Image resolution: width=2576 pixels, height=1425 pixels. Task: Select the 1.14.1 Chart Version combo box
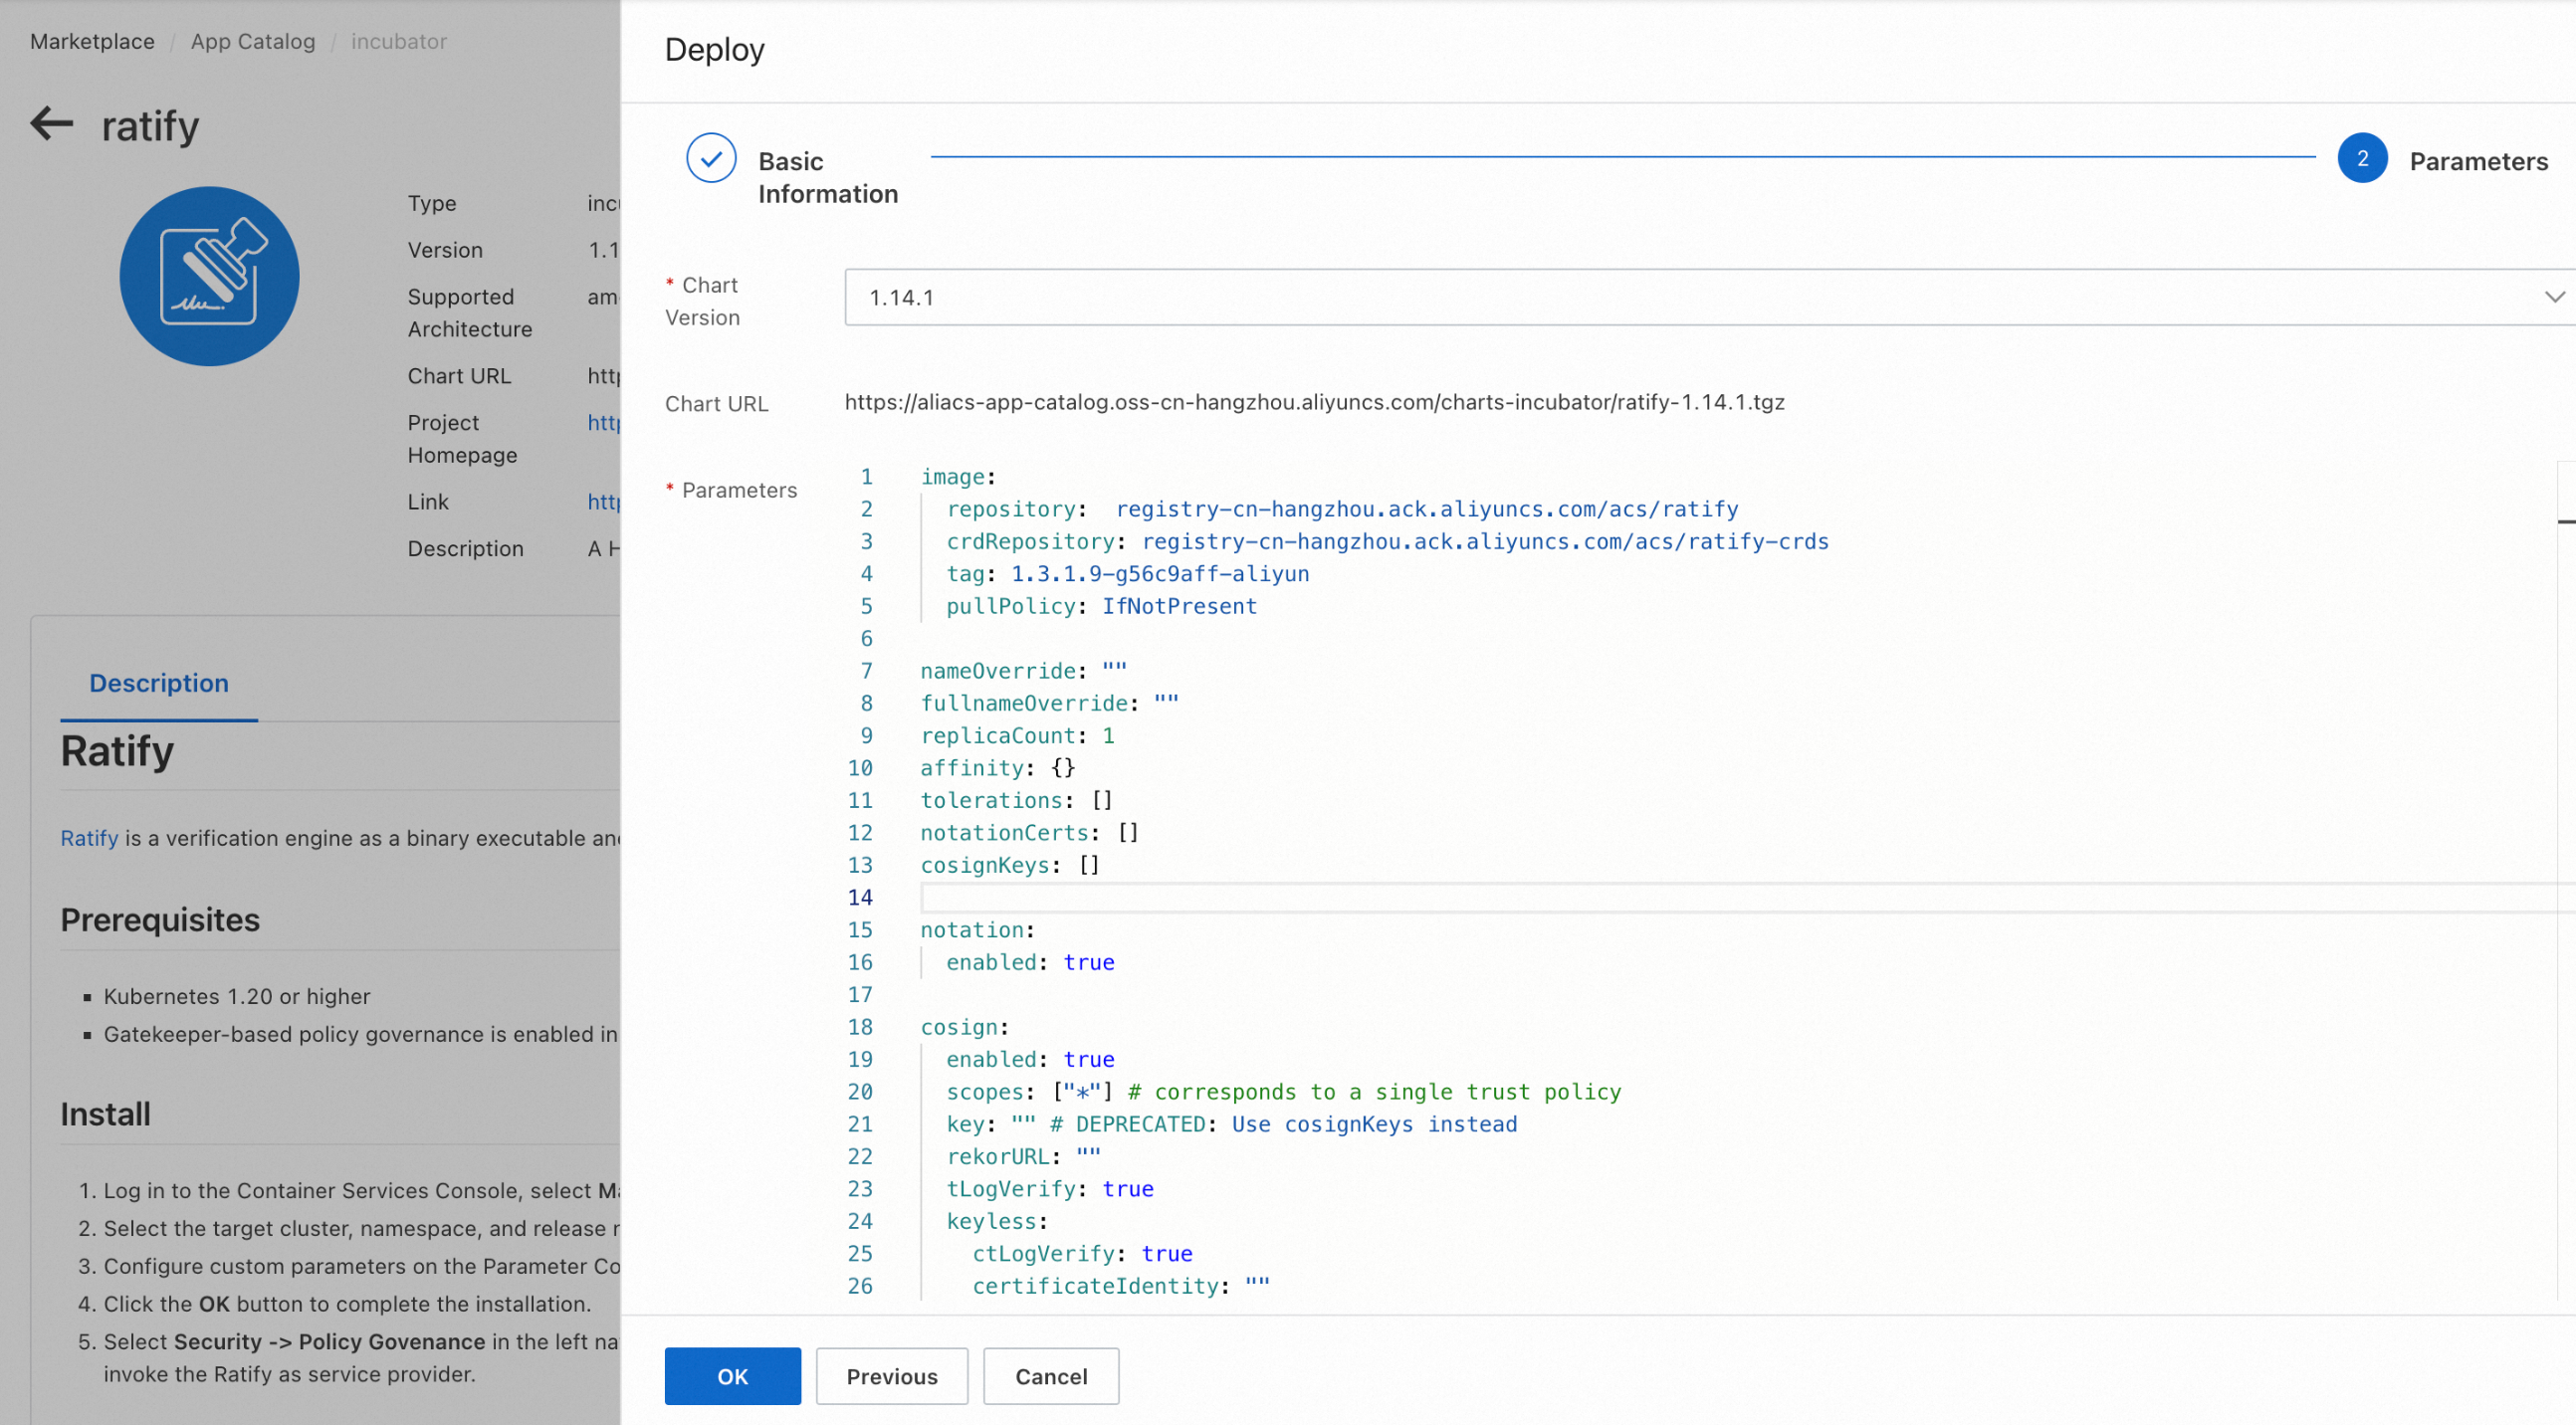1690,297
